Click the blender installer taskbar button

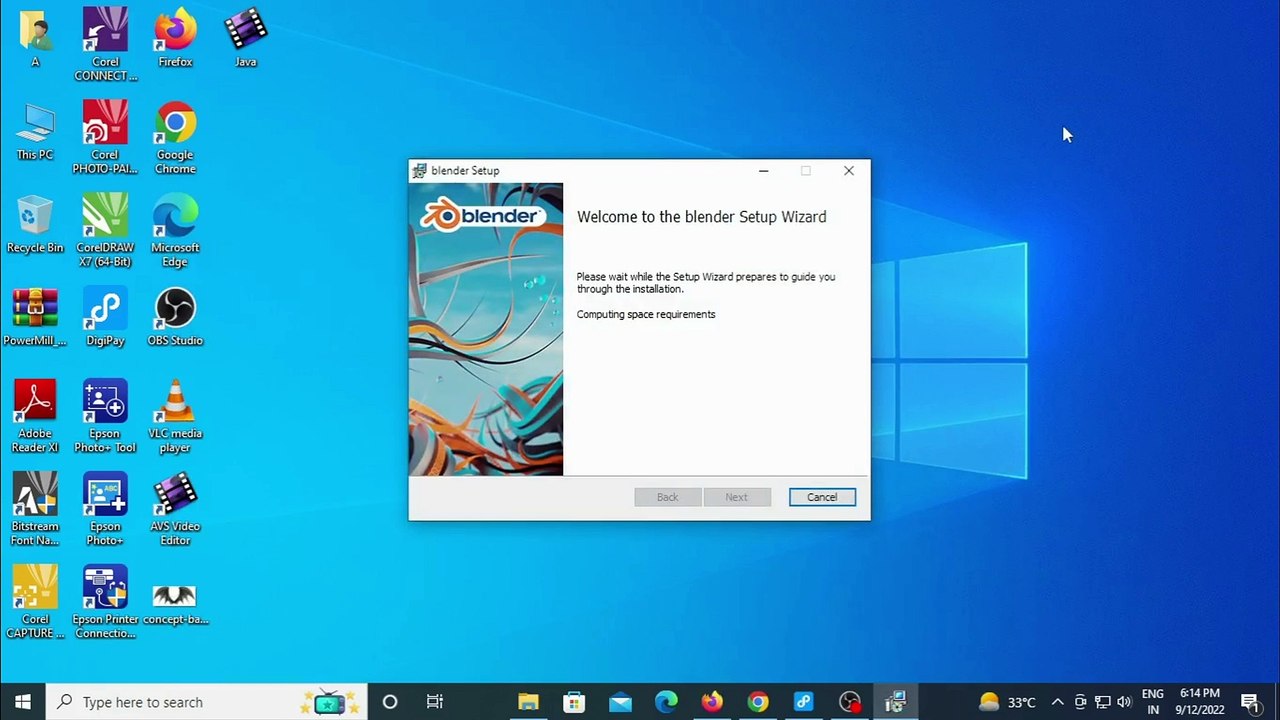[896, 702]
